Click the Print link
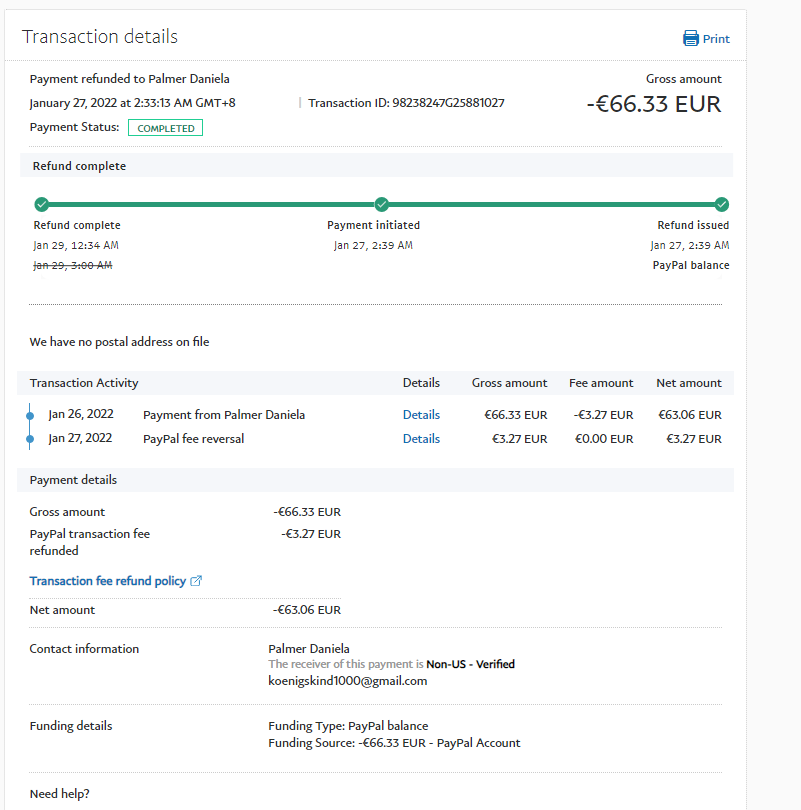 716,39
